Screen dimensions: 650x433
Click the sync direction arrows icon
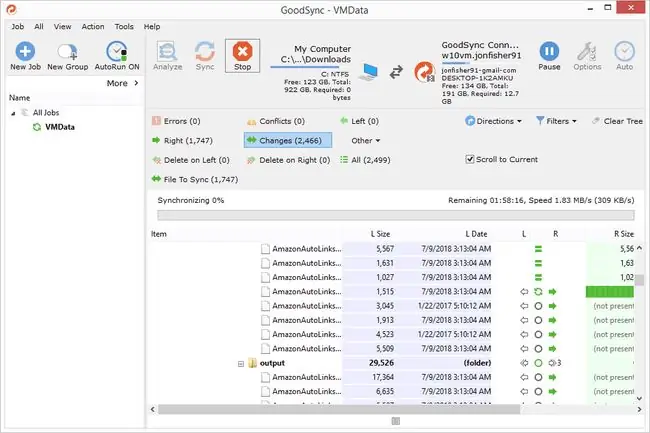396,72
